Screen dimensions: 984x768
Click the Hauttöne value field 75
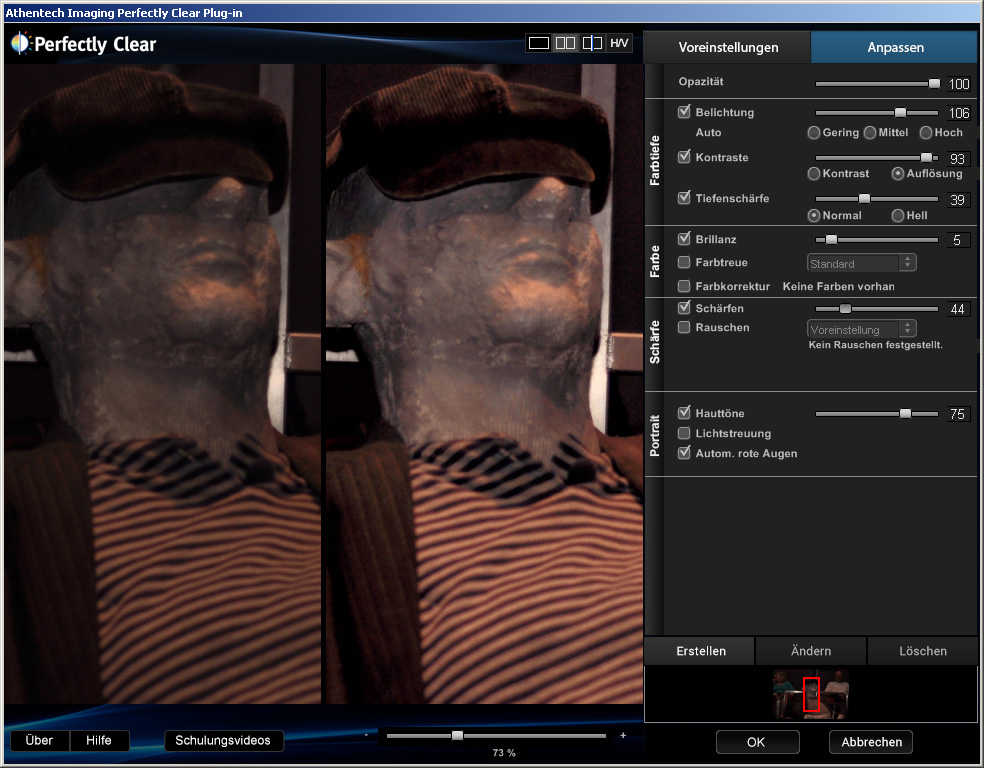pos(958,413)
